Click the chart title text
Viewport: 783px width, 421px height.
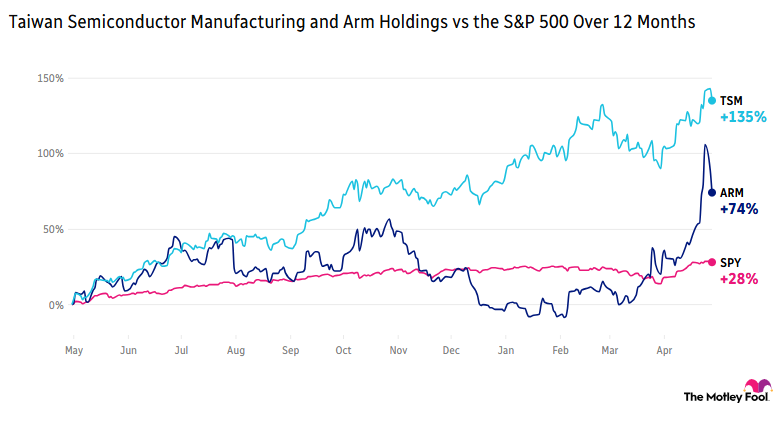click(x=352, y=22)
